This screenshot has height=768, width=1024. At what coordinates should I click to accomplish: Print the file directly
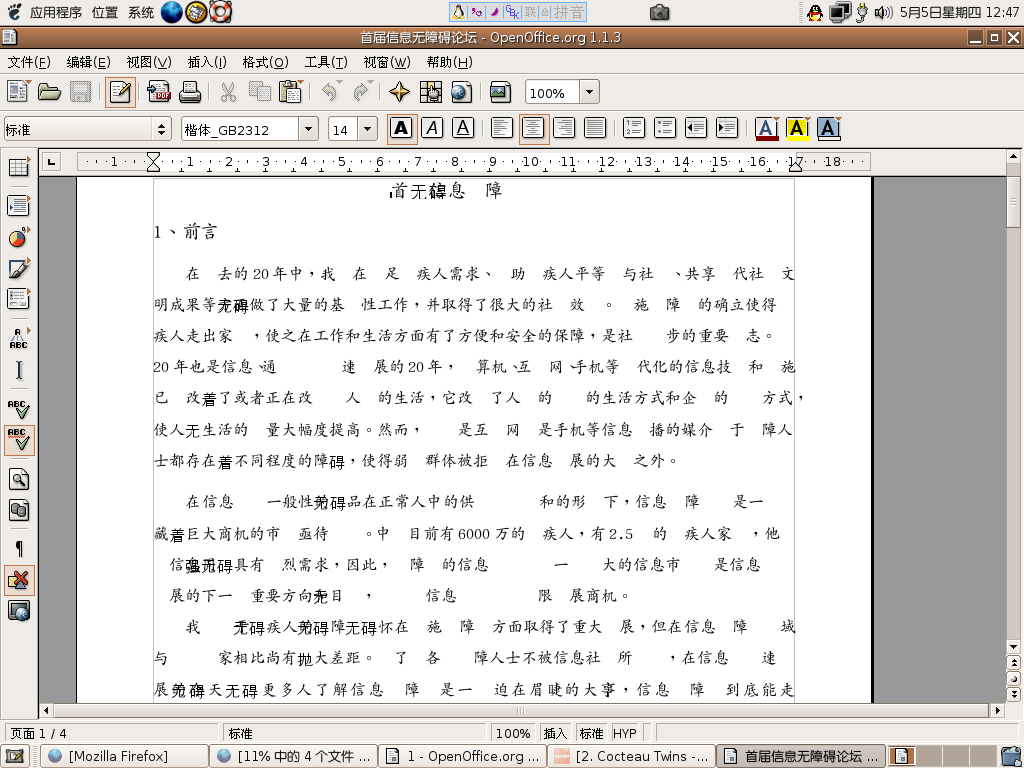[189, 92]
